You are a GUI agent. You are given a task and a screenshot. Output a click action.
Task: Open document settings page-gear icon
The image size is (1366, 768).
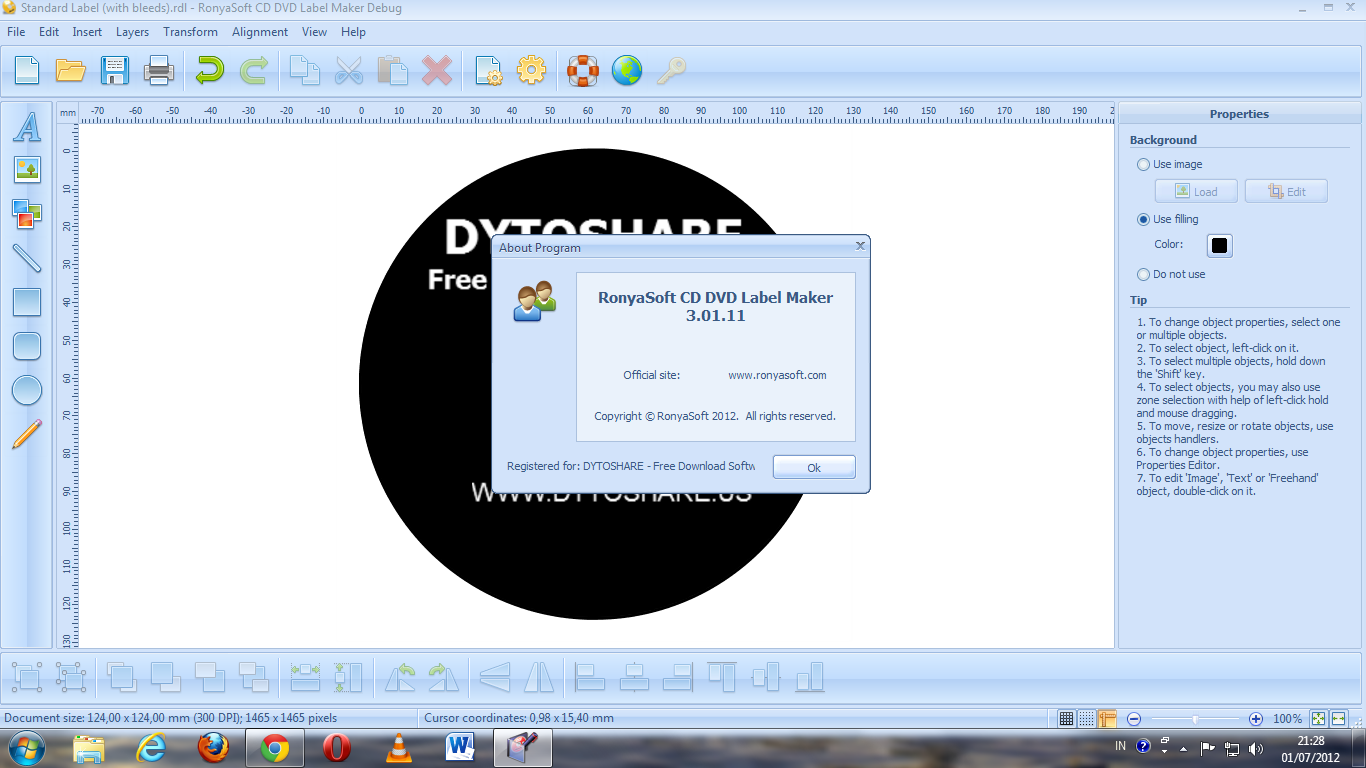pos(488,70)
